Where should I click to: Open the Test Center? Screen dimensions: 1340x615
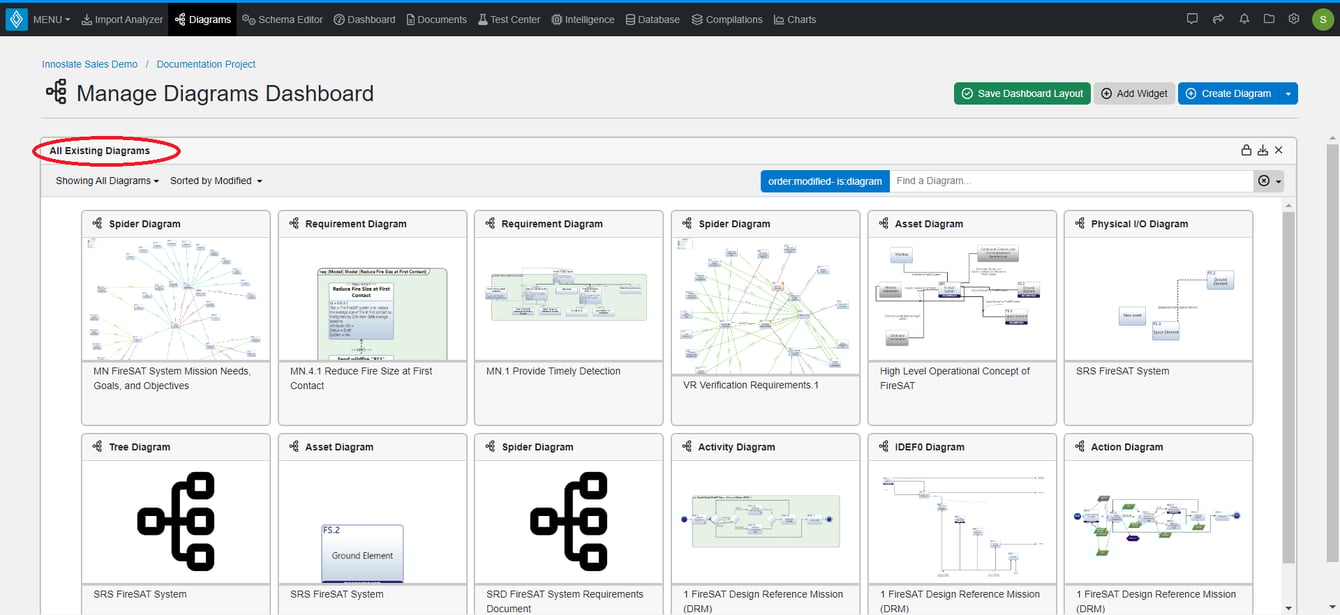click(509, 18)
